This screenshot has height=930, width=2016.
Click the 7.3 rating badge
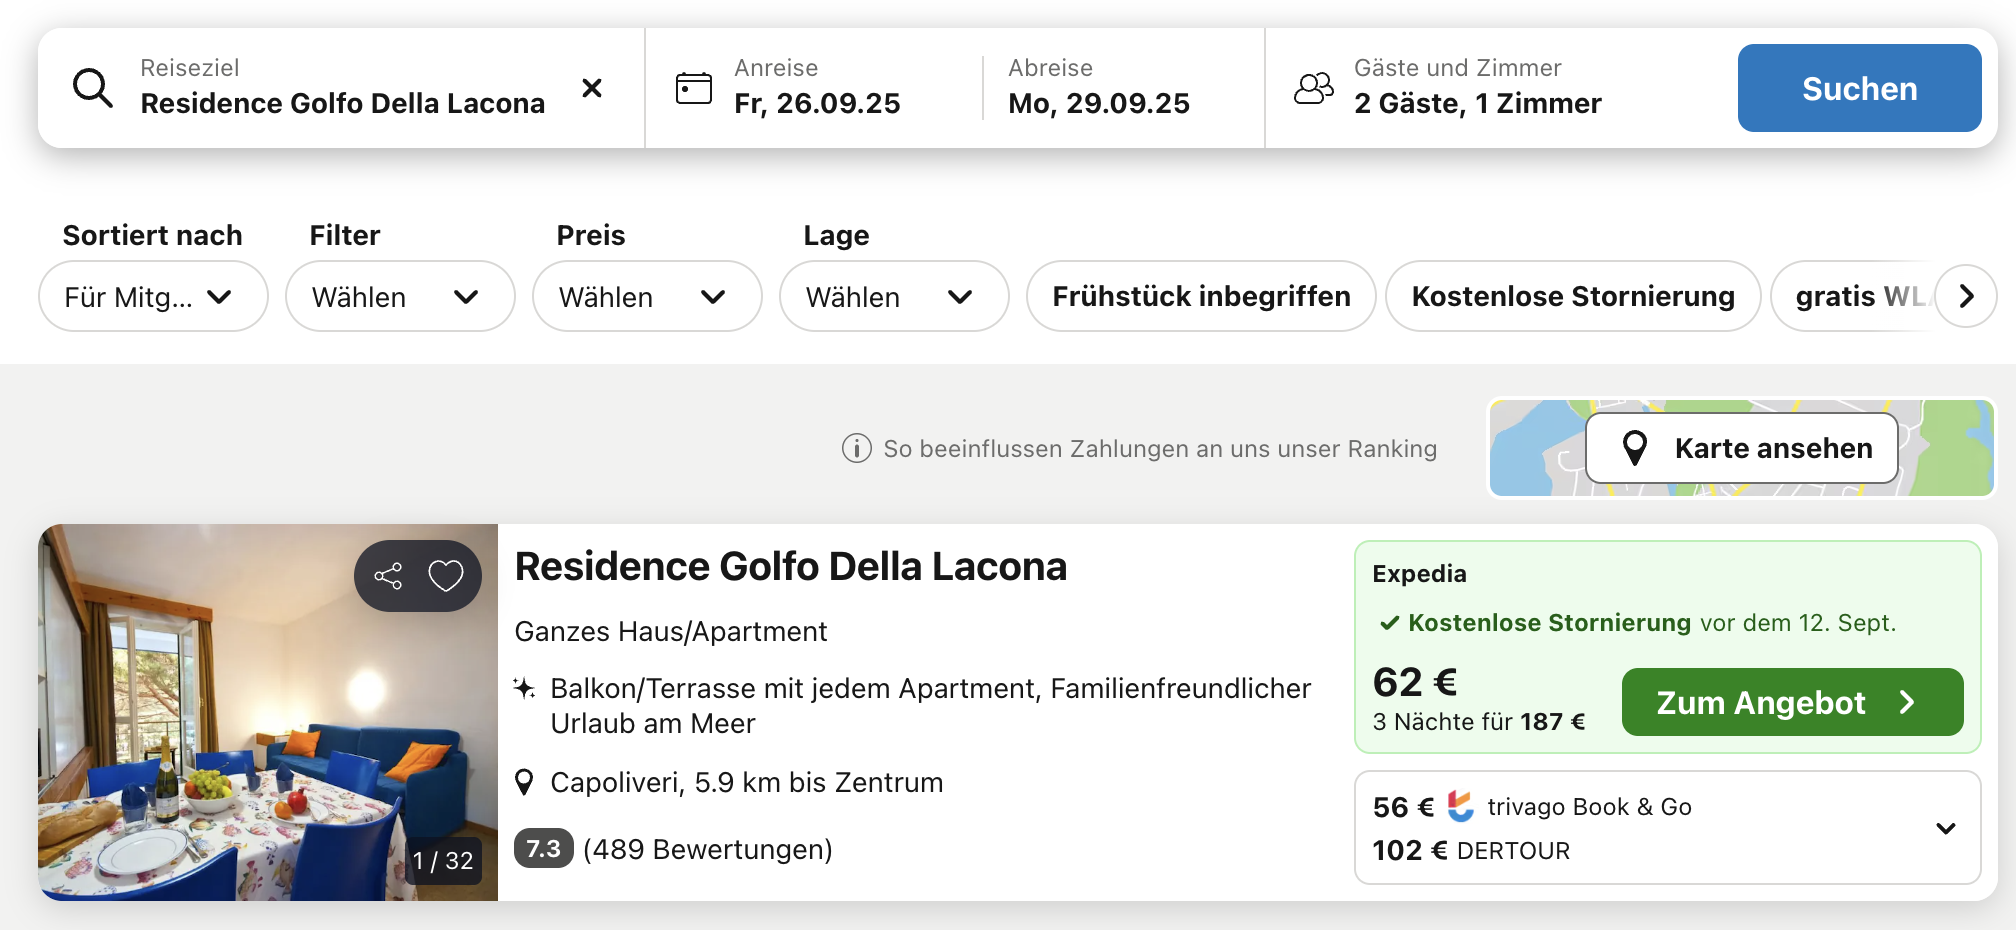coord(543,848)
